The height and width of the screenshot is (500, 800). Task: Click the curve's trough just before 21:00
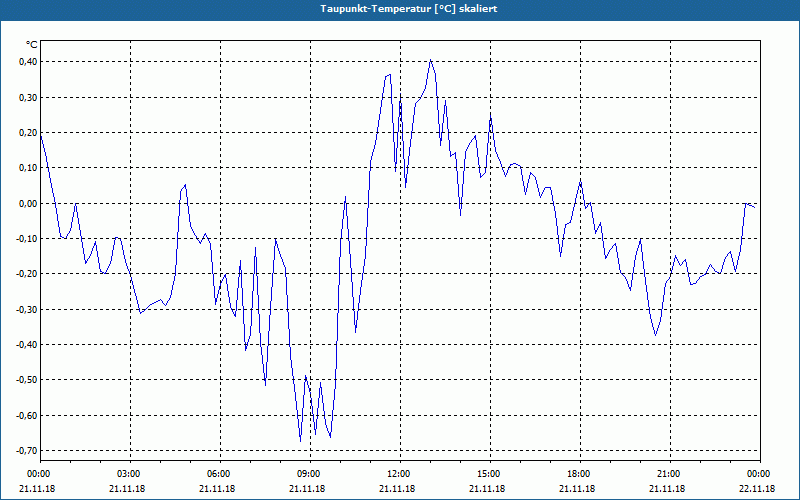(x=656, y=335)
